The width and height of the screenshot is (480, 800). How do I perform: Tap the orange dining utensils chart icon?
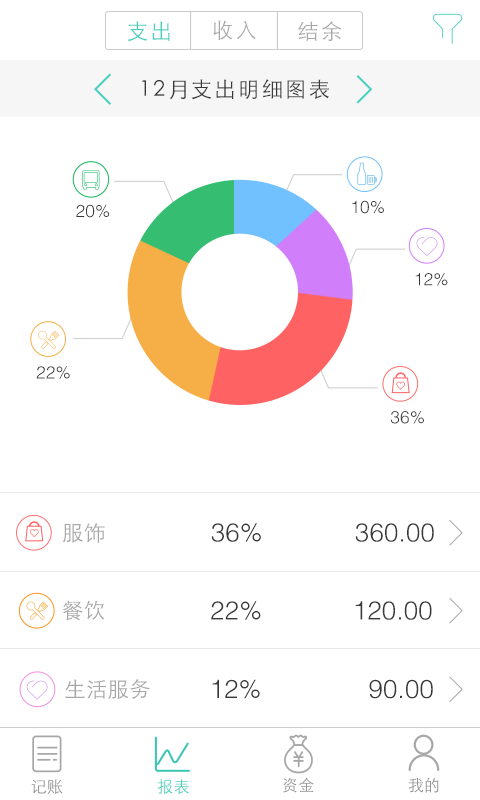coord(48,339)
